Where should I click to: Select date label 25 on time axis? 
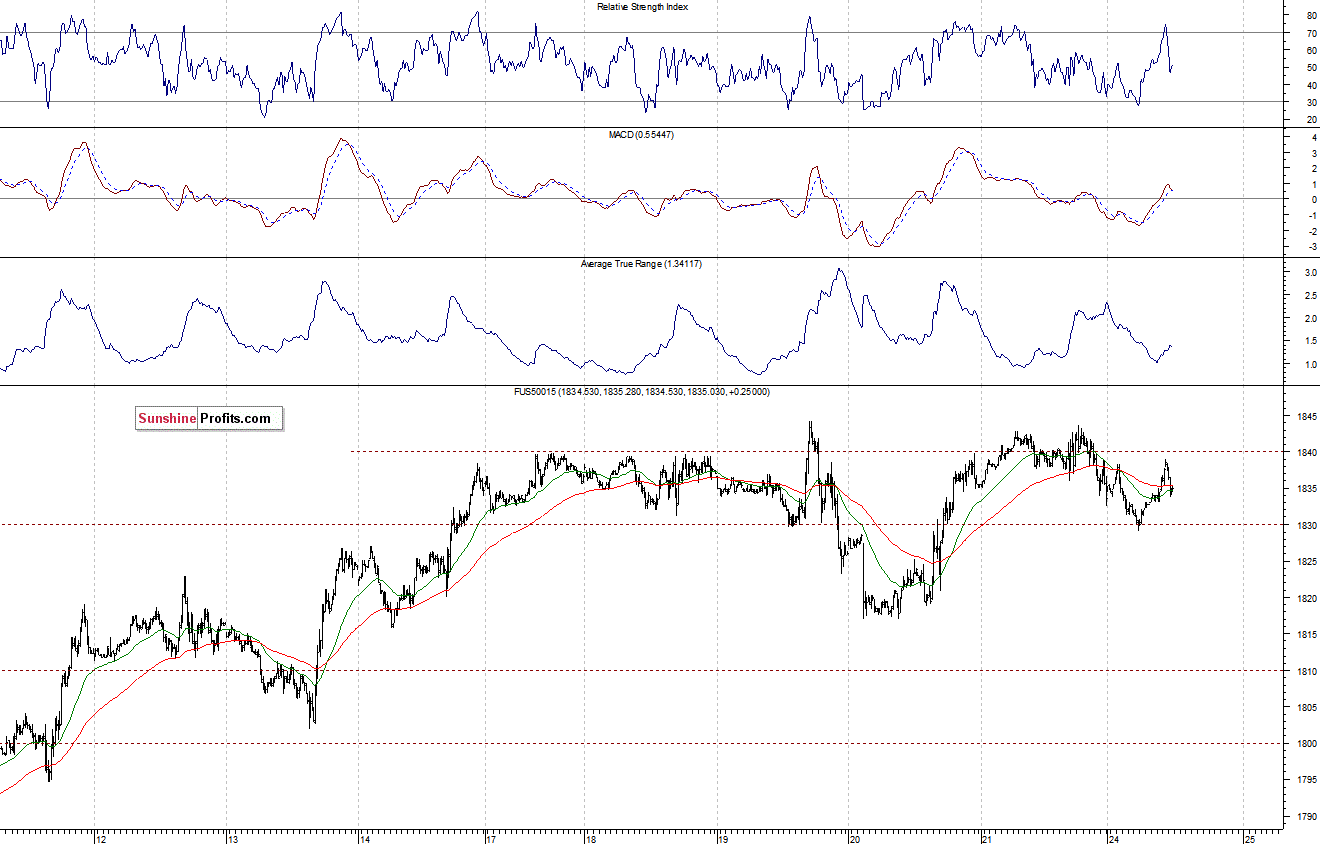[1249, 838]
